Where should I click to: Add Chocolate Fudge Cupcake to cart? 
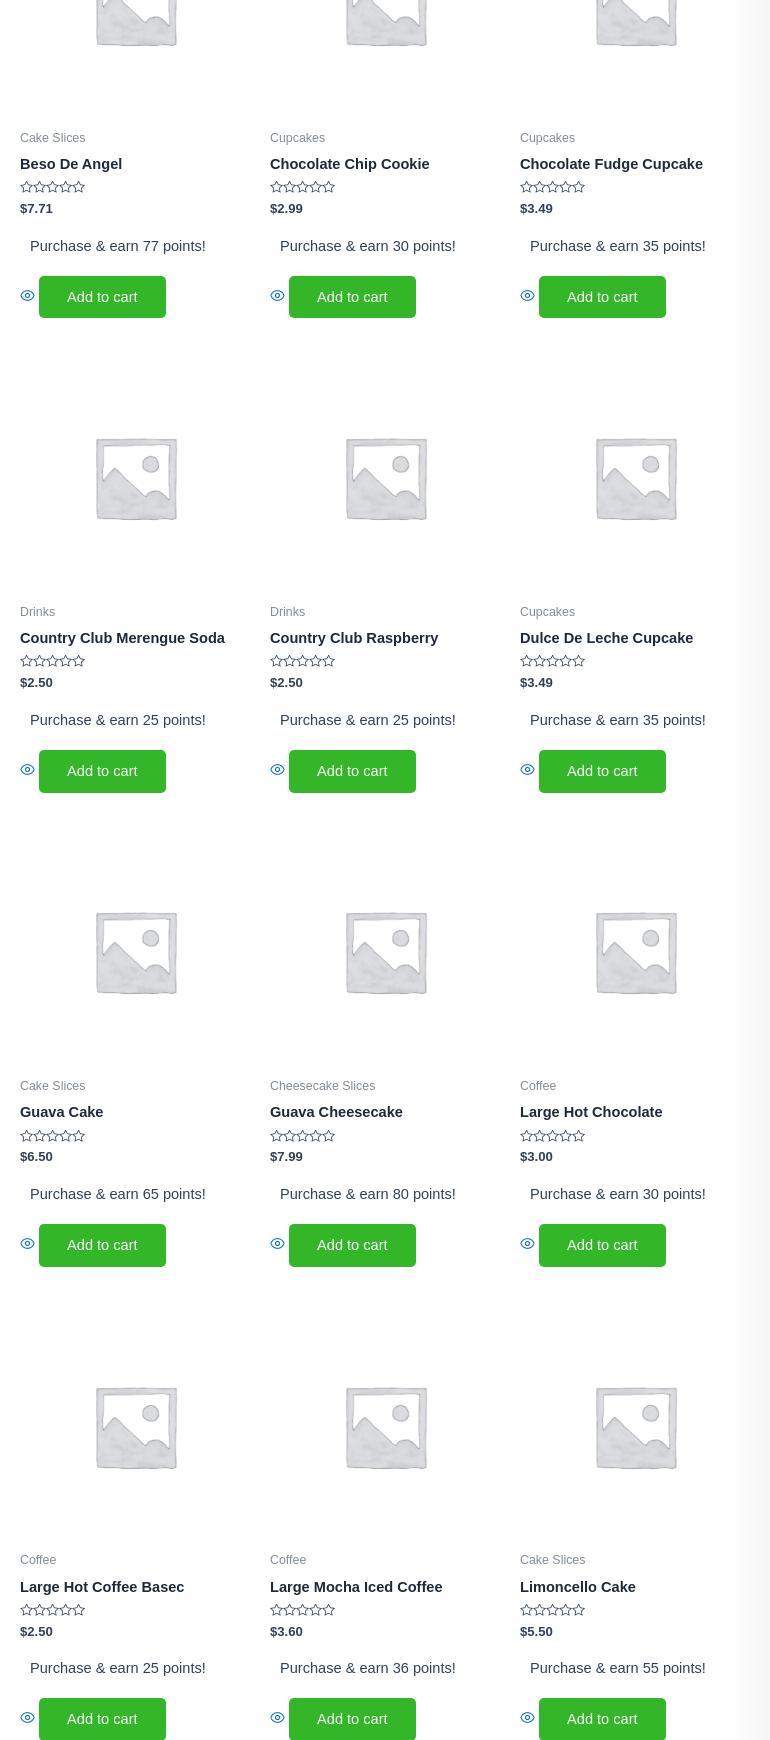[602, 297]
